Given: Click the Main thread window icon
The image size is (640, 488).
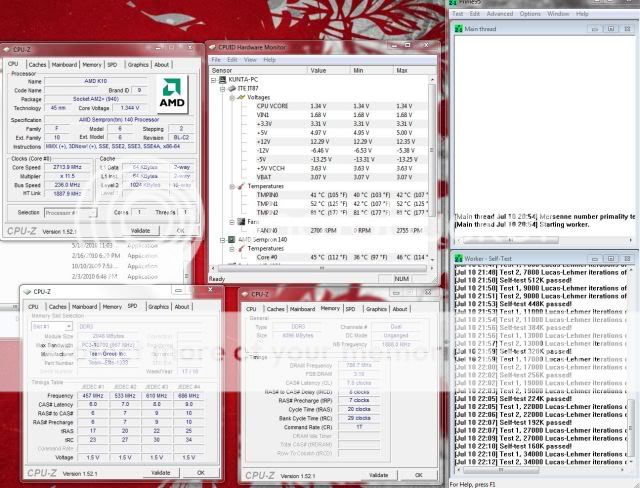Looking at the screenshot, I should [x=459, y=29].
